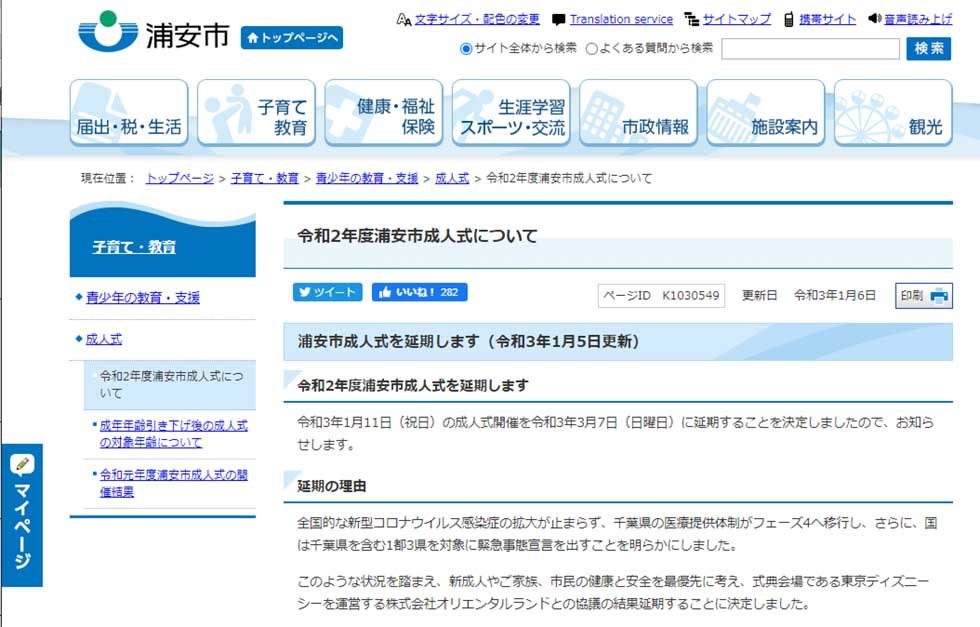Image resolution: width=980 pixels, height=627 pixels.
Task: Click the pencil icon on マイページ tab
Action: [22, 464]
